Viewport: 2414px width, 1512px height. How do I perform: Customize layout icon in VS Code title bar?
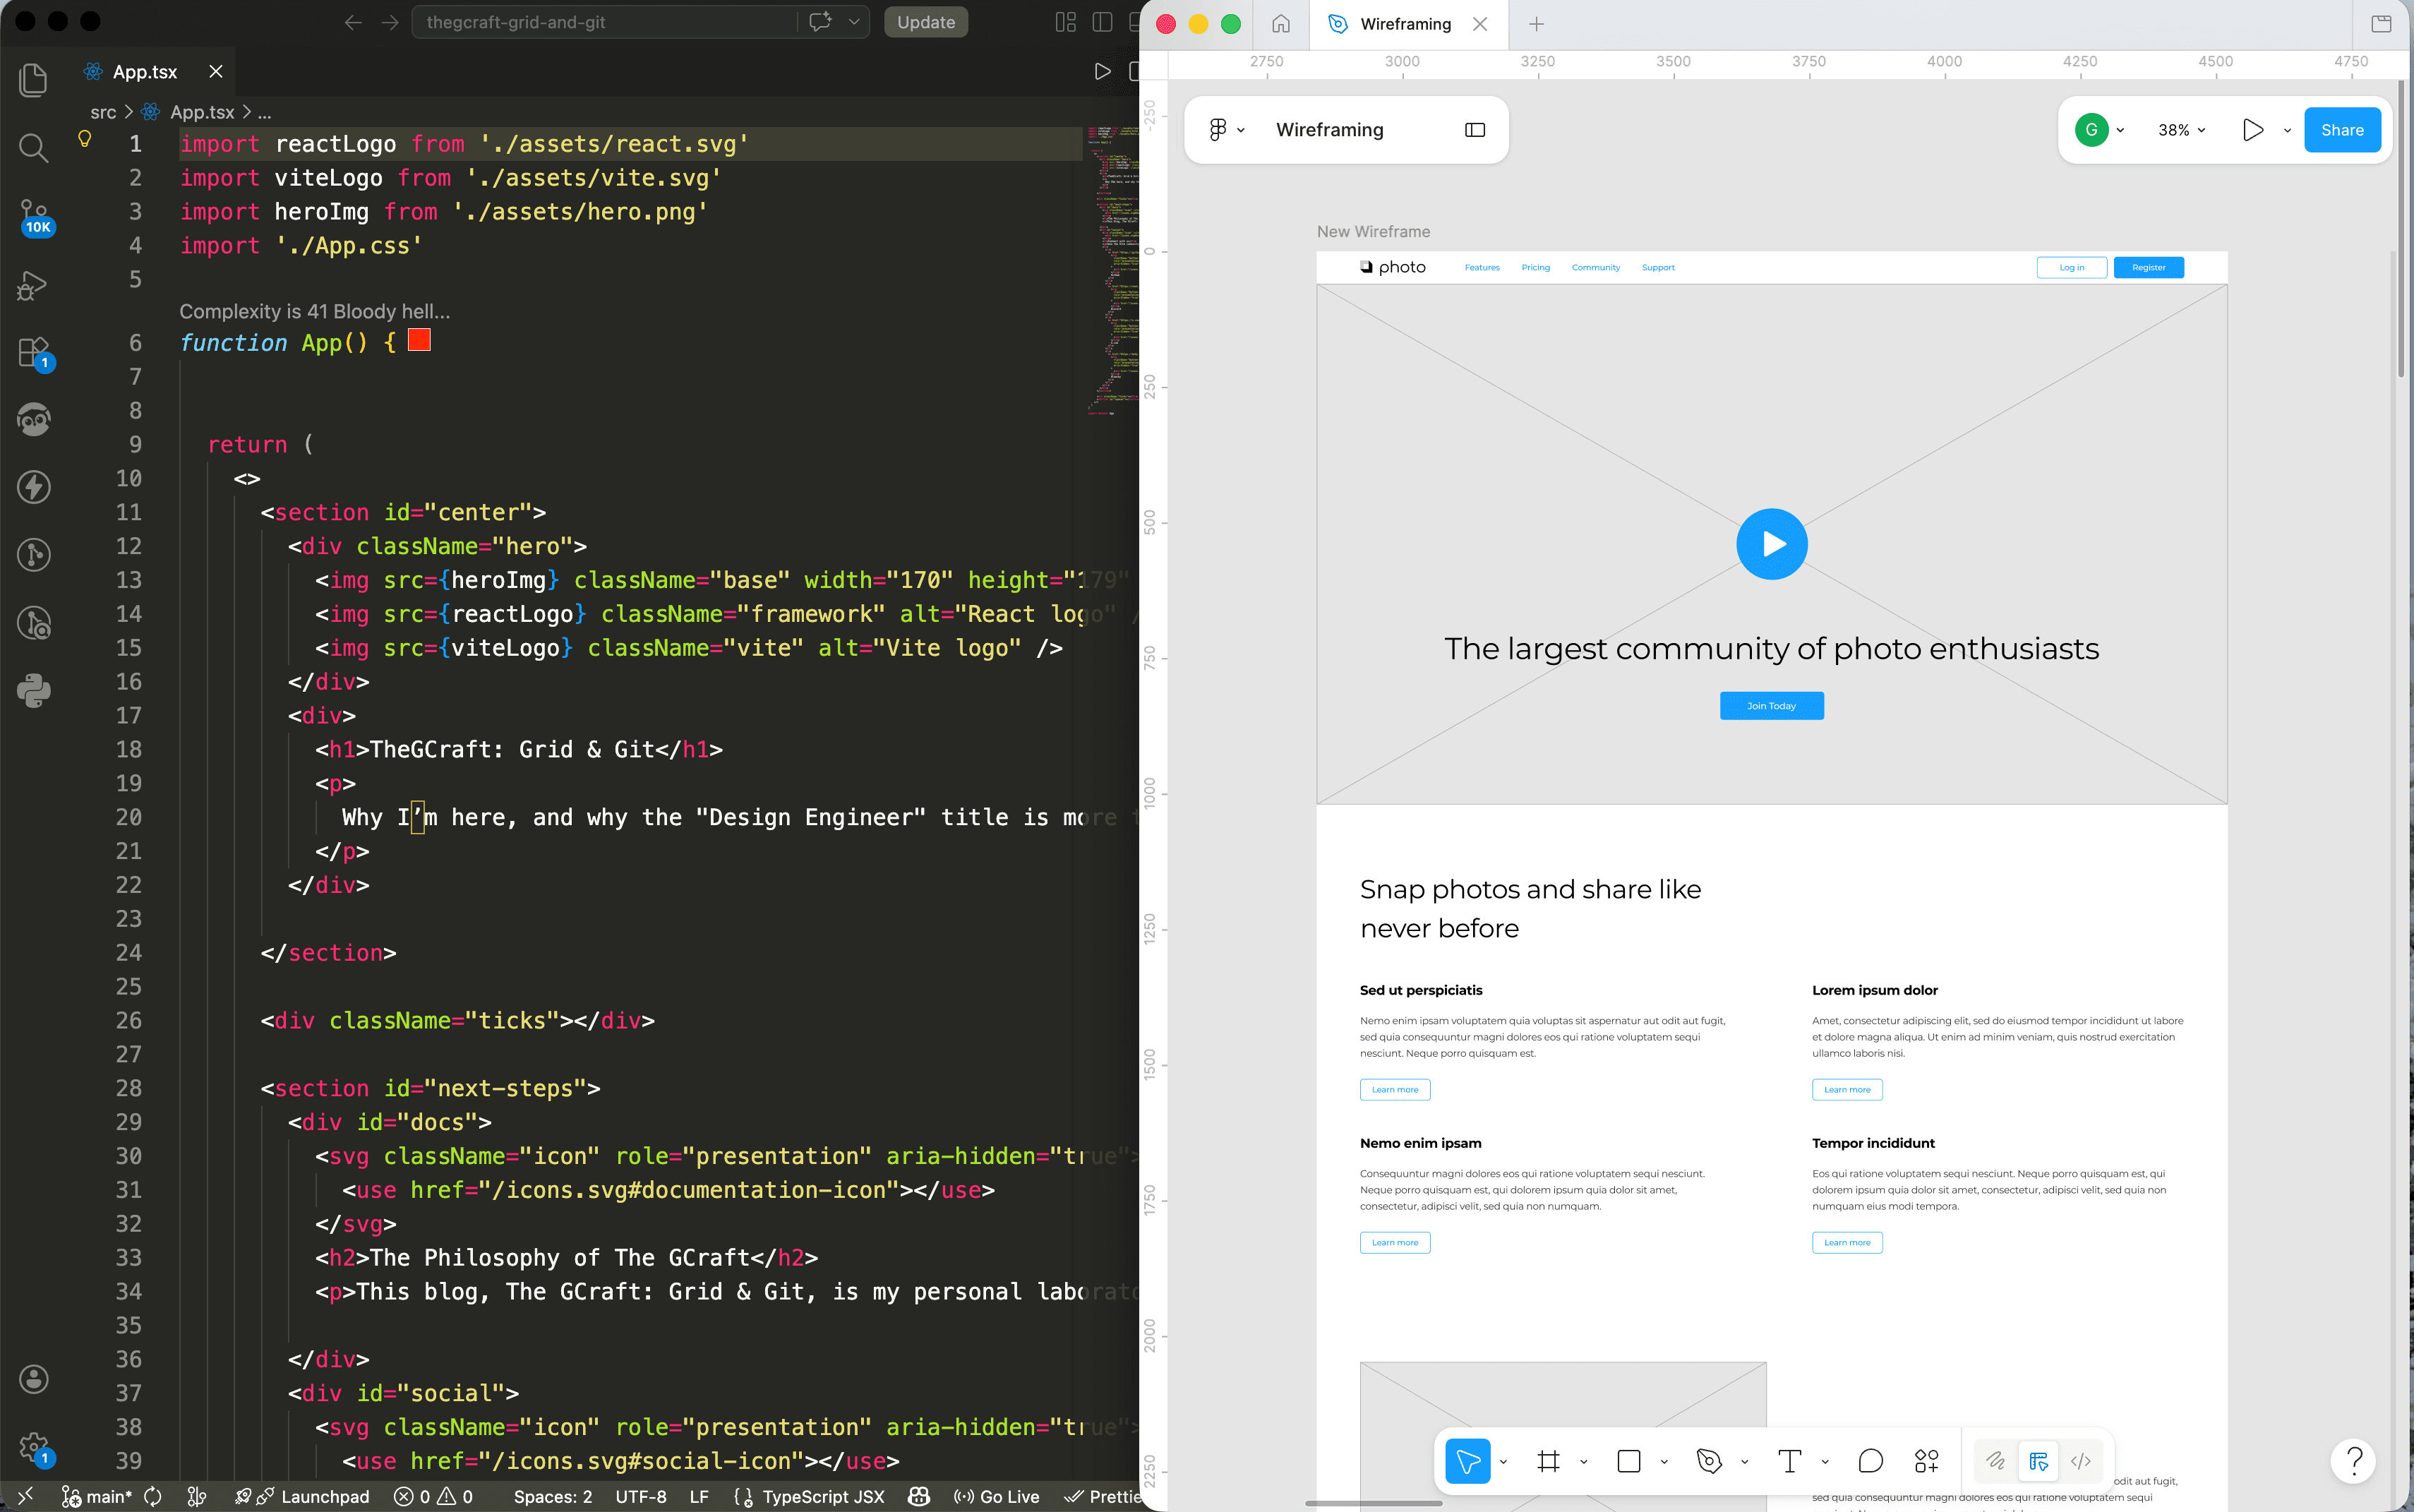click(1066, 22)
